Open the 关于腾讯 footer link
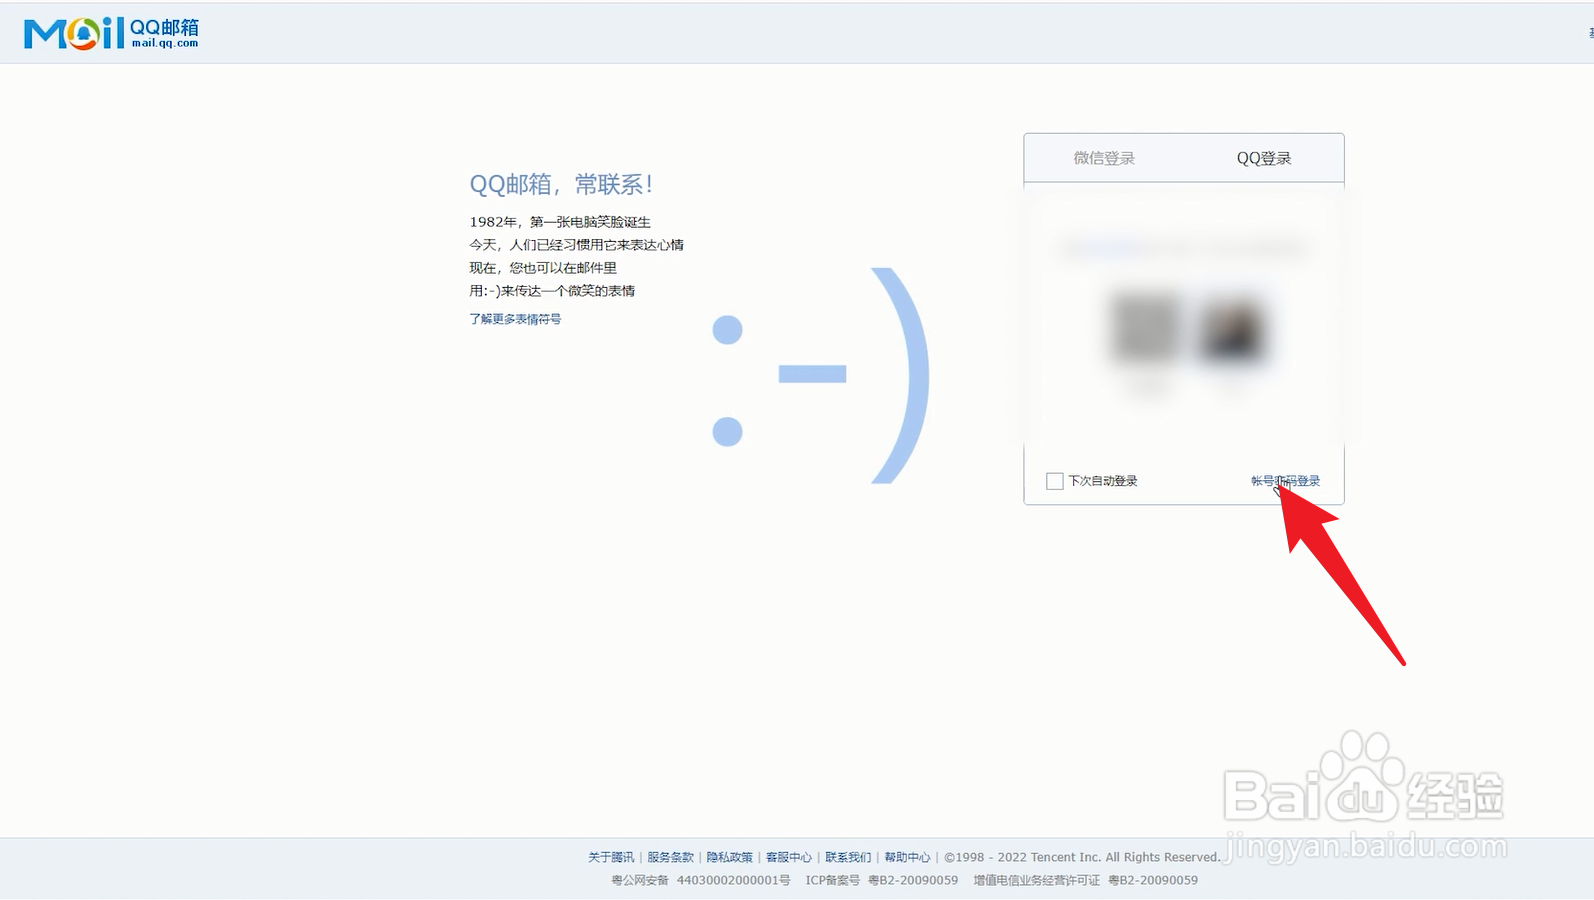Viewport: 1594px width, 900px height. 611,857
